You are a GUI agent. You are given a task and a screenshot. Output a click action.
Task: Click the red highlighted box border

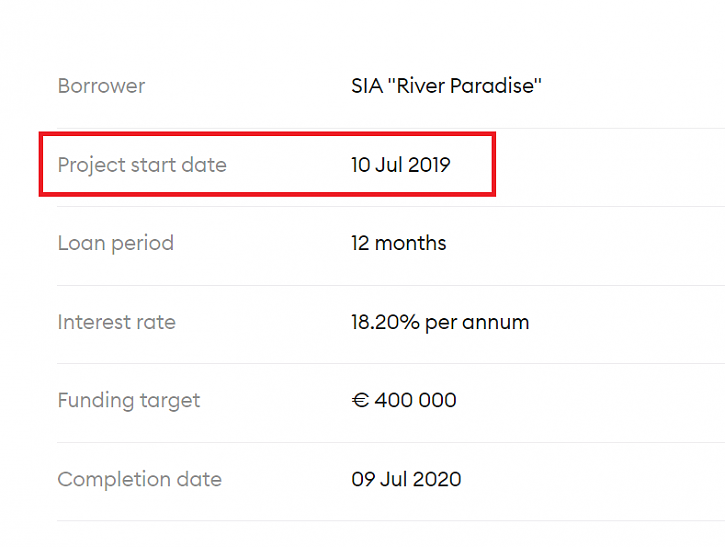(x=267, y=135)
